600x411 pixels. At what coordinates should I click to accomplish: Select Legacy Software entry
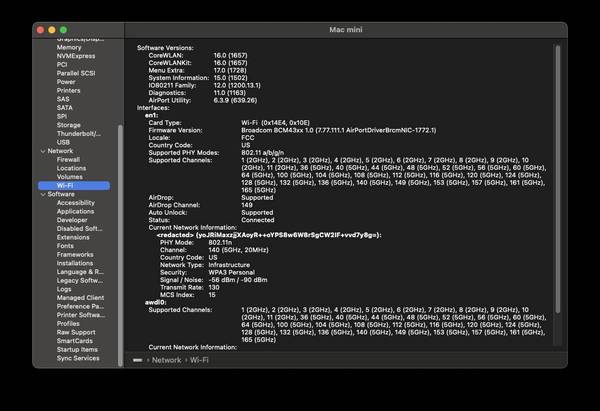coord(80,281)
